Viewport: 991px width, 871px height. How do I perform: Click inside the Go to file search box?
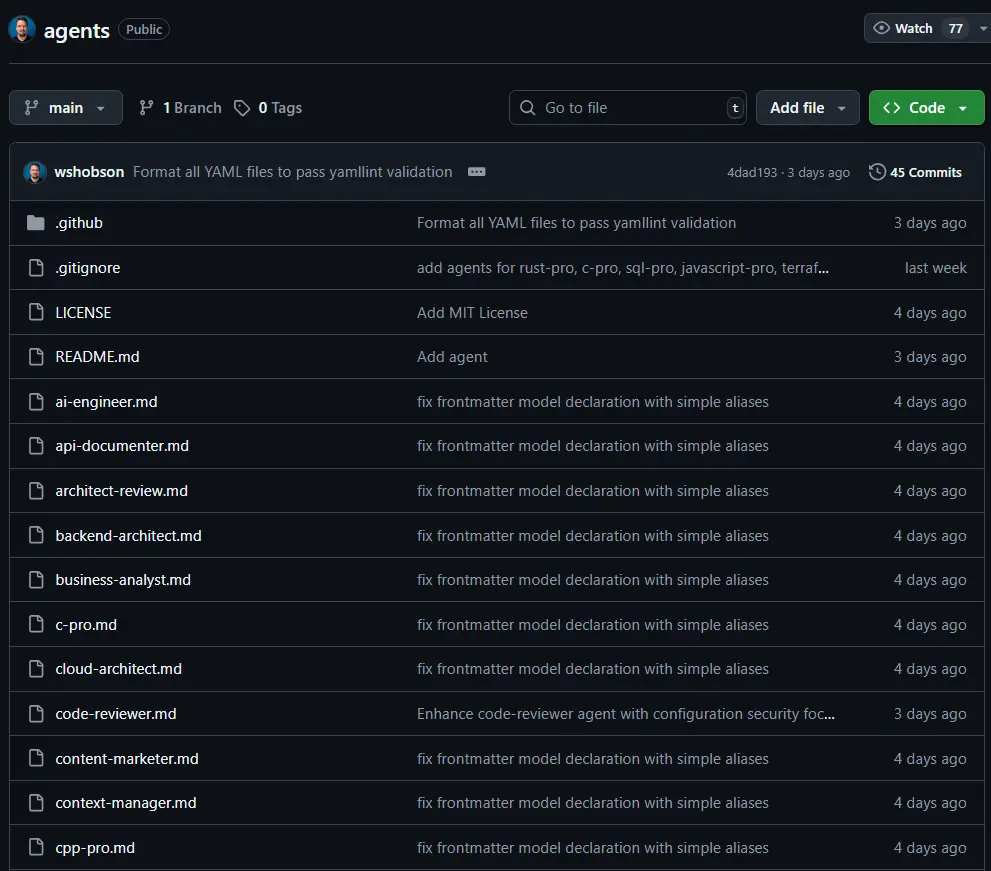point(620,107)
